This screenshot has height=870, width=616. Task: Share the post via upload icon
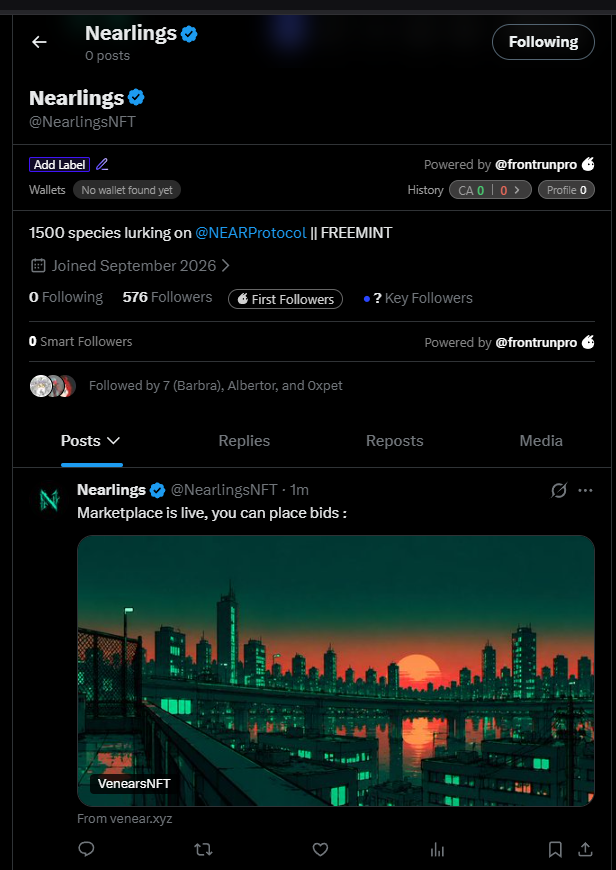tap(585, 849)
